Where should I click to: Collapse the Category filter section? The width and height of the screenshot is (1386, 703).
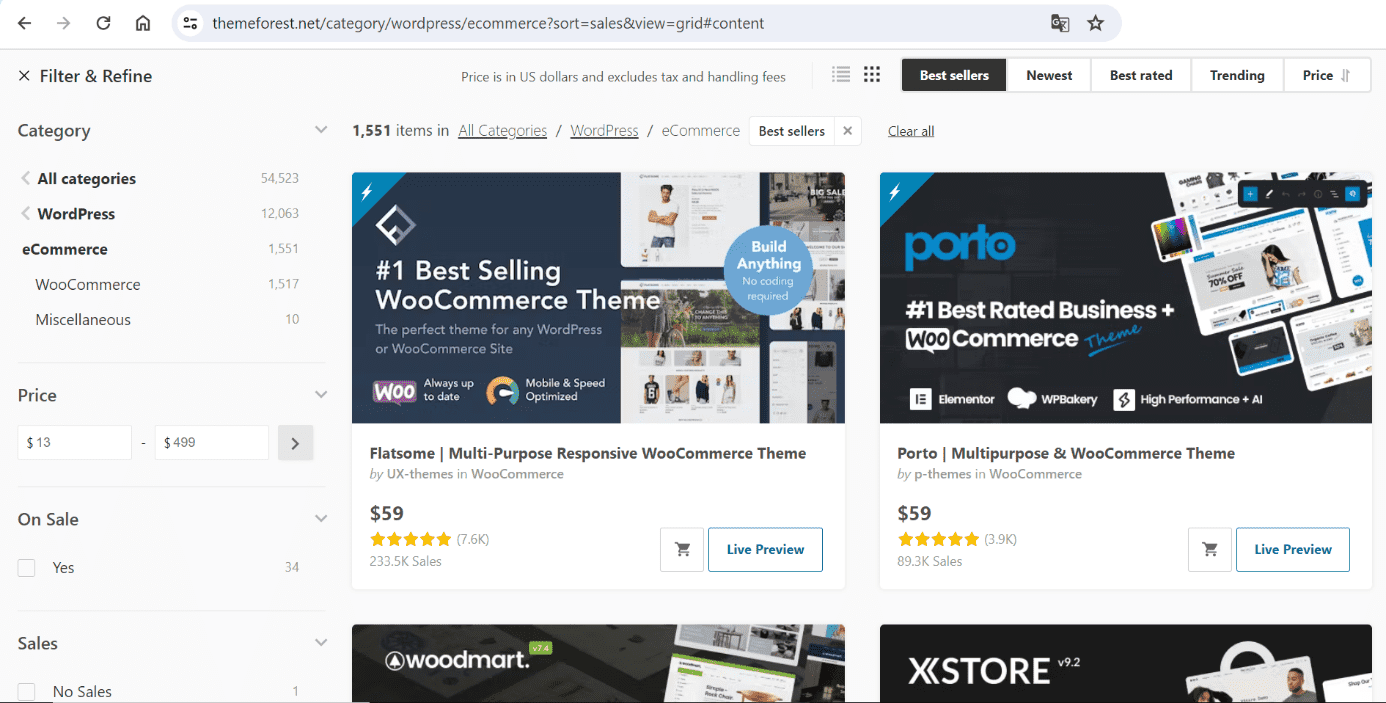pyautogui.click(x=321, y=130)
